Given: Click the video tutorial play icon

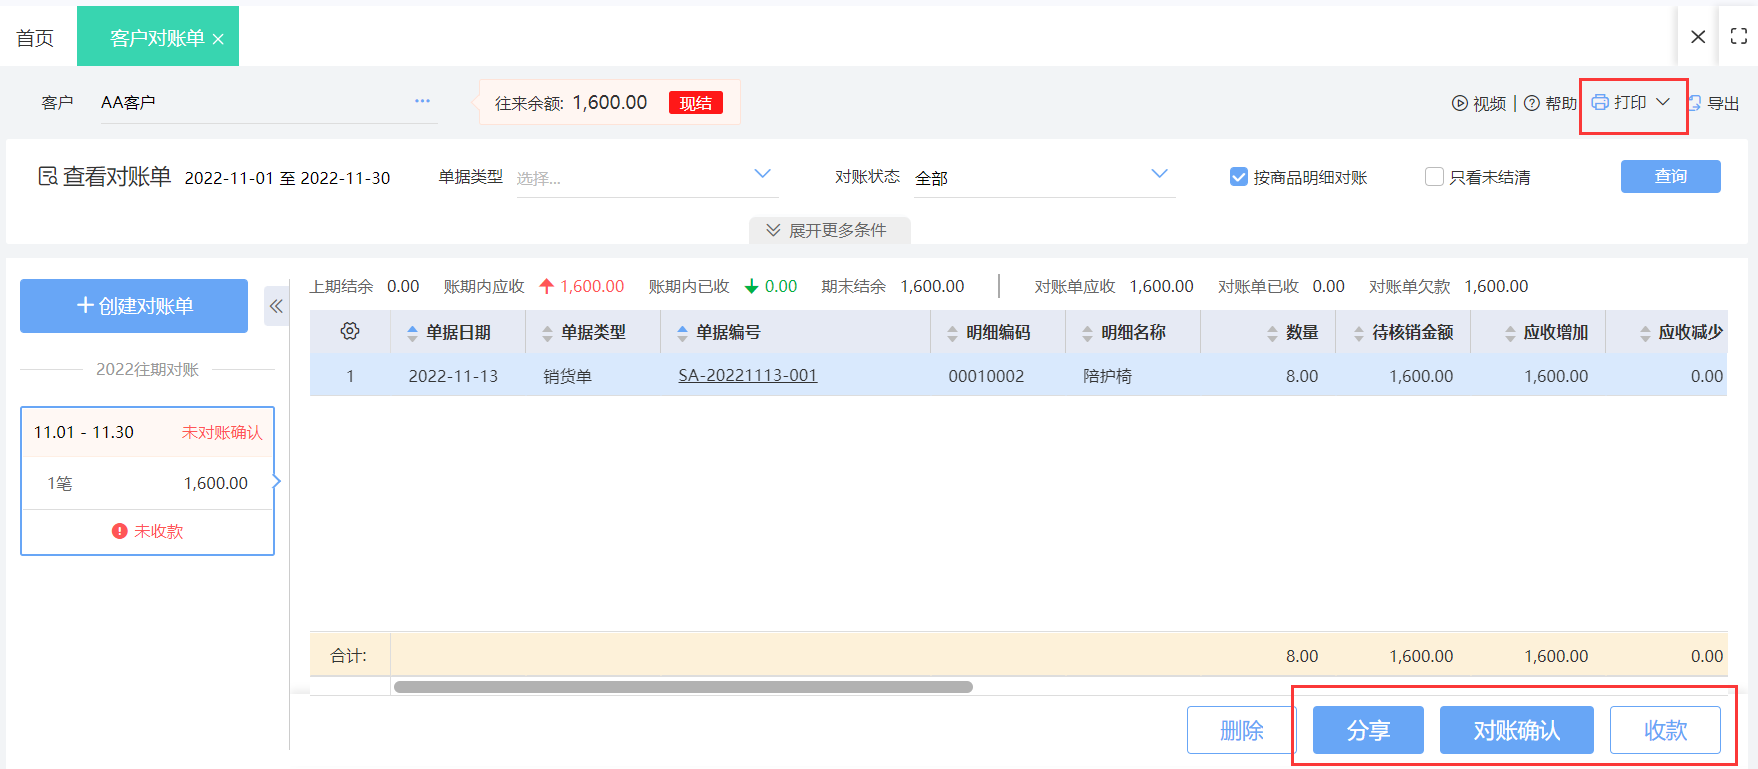Looking at the screenshot, I should pyautogui.click(x=1459, y=103).
